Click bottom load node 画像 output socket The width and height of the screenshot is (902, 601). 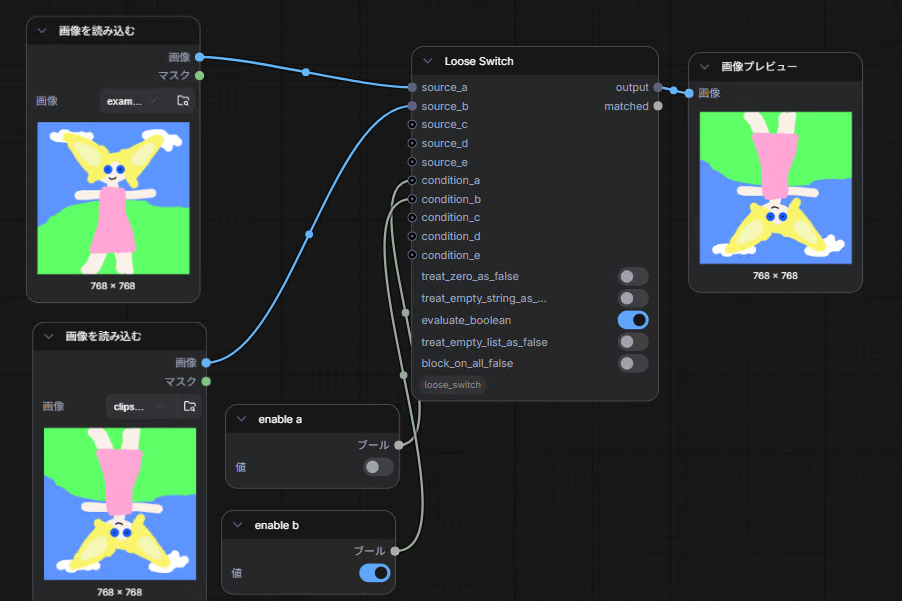click(x=206, y=363)
